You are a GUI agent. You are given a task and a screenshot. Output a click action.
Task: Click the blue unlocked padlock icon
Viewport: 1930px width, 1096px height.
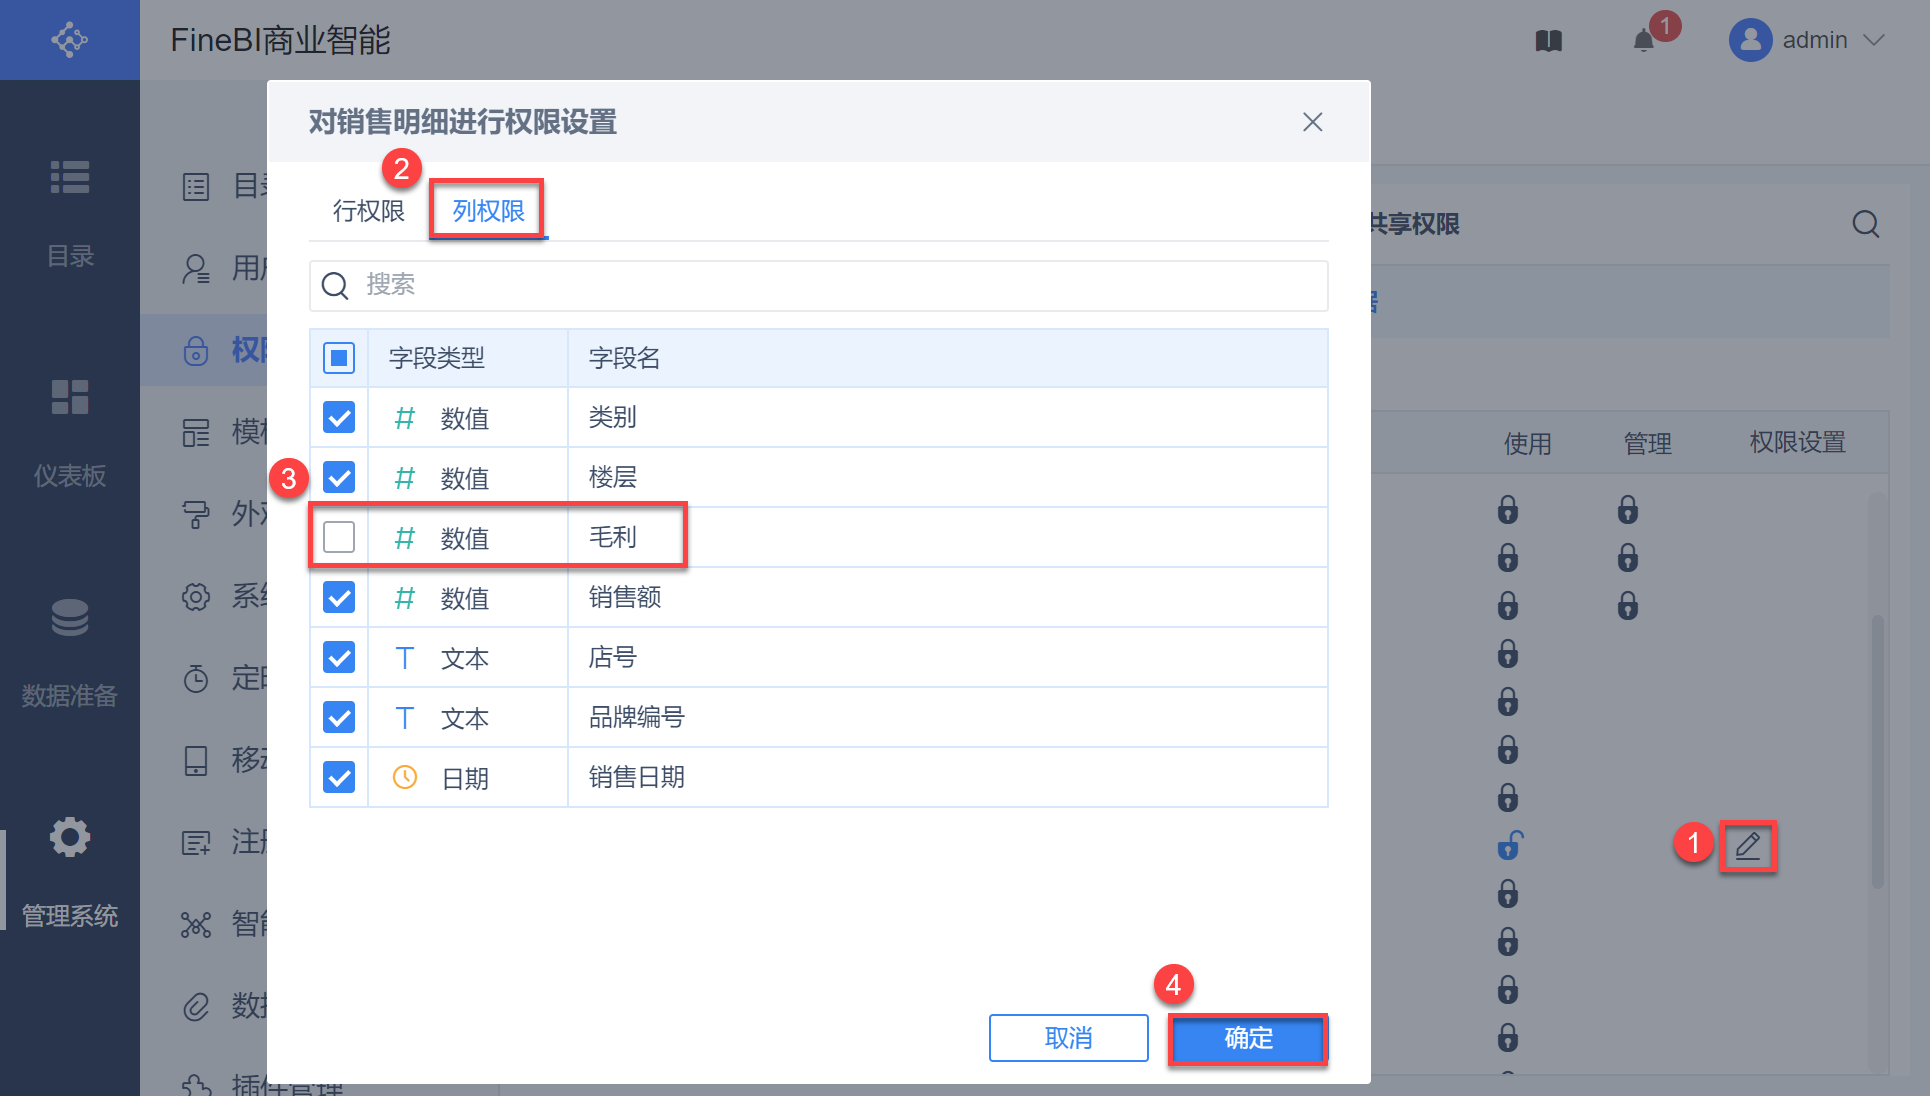click(x=1509, y=846)
